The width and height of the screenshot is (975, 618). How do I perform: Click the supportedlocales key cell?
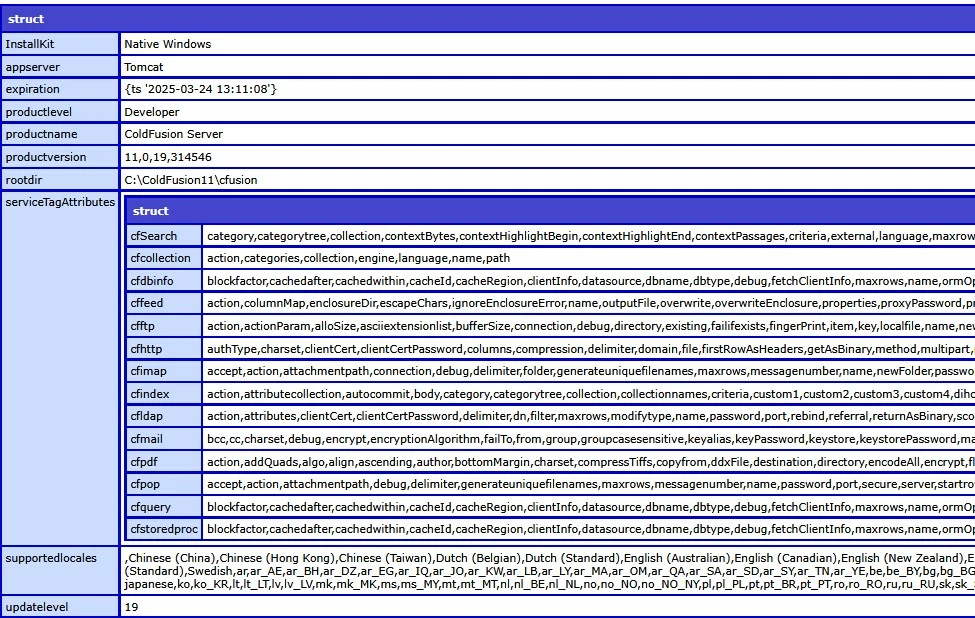click(60, 570)
